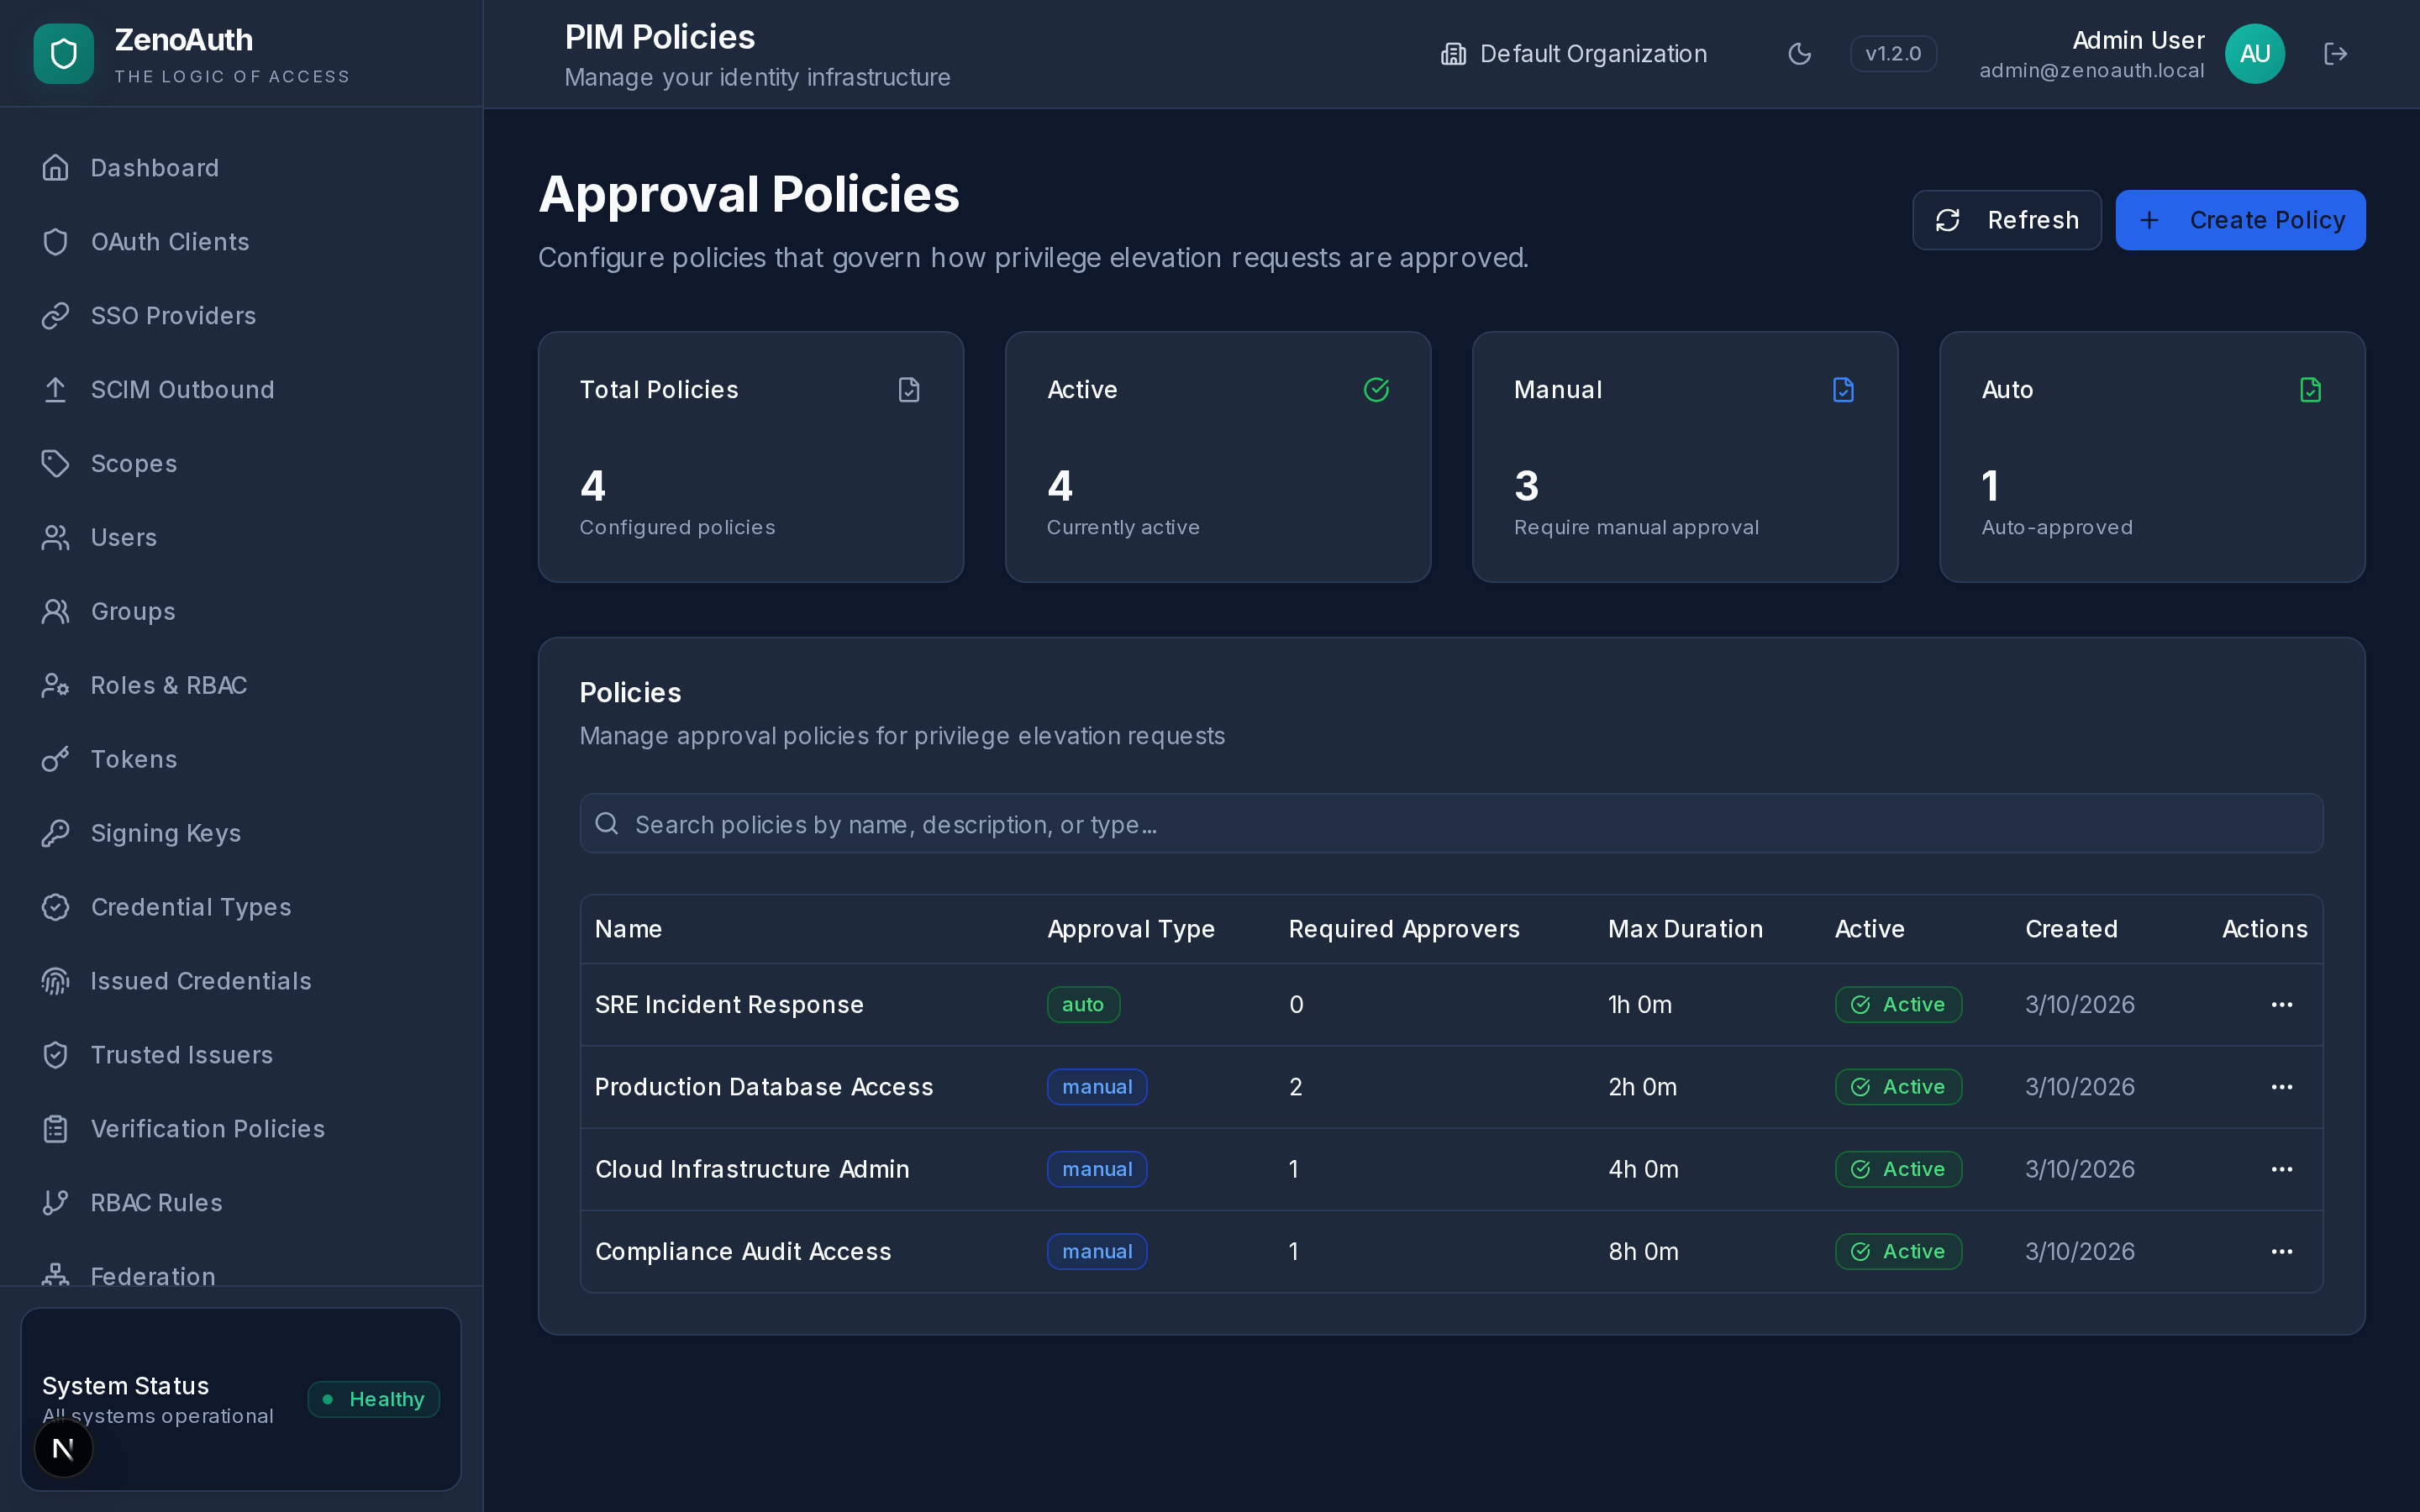Check the Healthy system status indicator
The height and width of the screenshot is (1512, 2420).
(x=373, y=1399)
